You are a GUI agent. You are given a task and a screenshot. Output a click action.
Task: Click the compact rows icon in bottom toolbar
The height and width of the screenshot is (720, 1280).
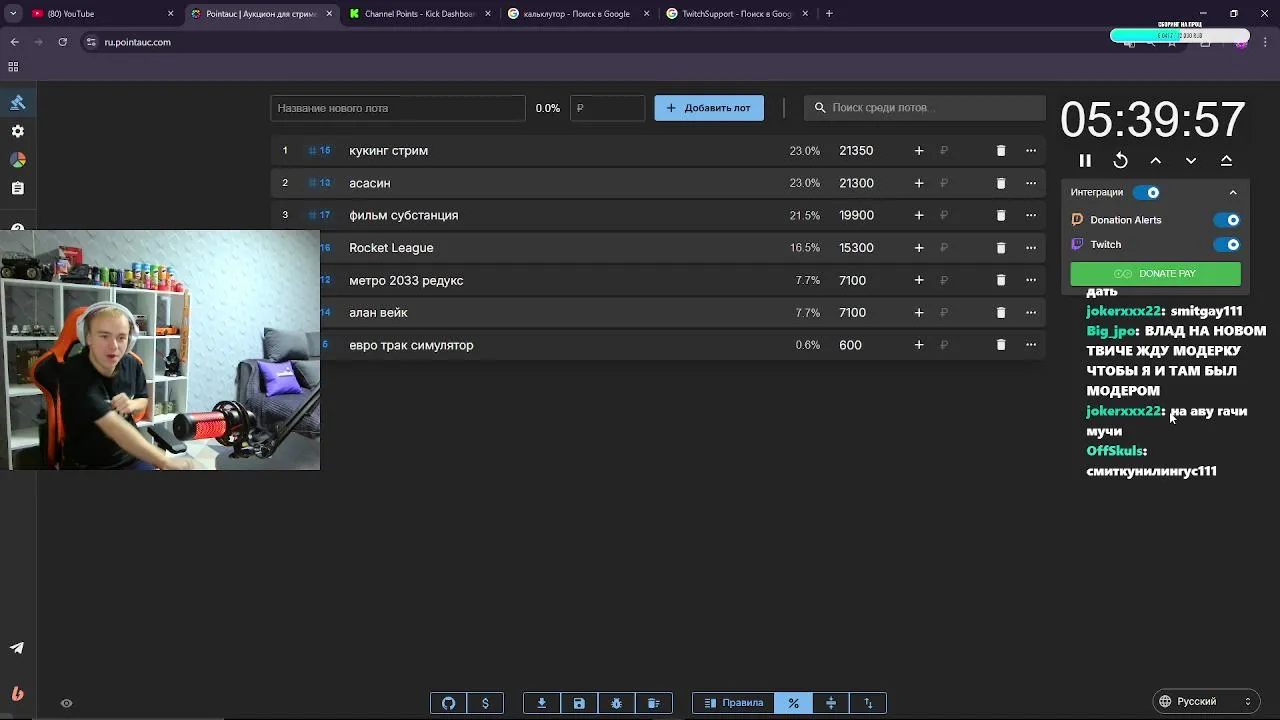click(831, 703)
